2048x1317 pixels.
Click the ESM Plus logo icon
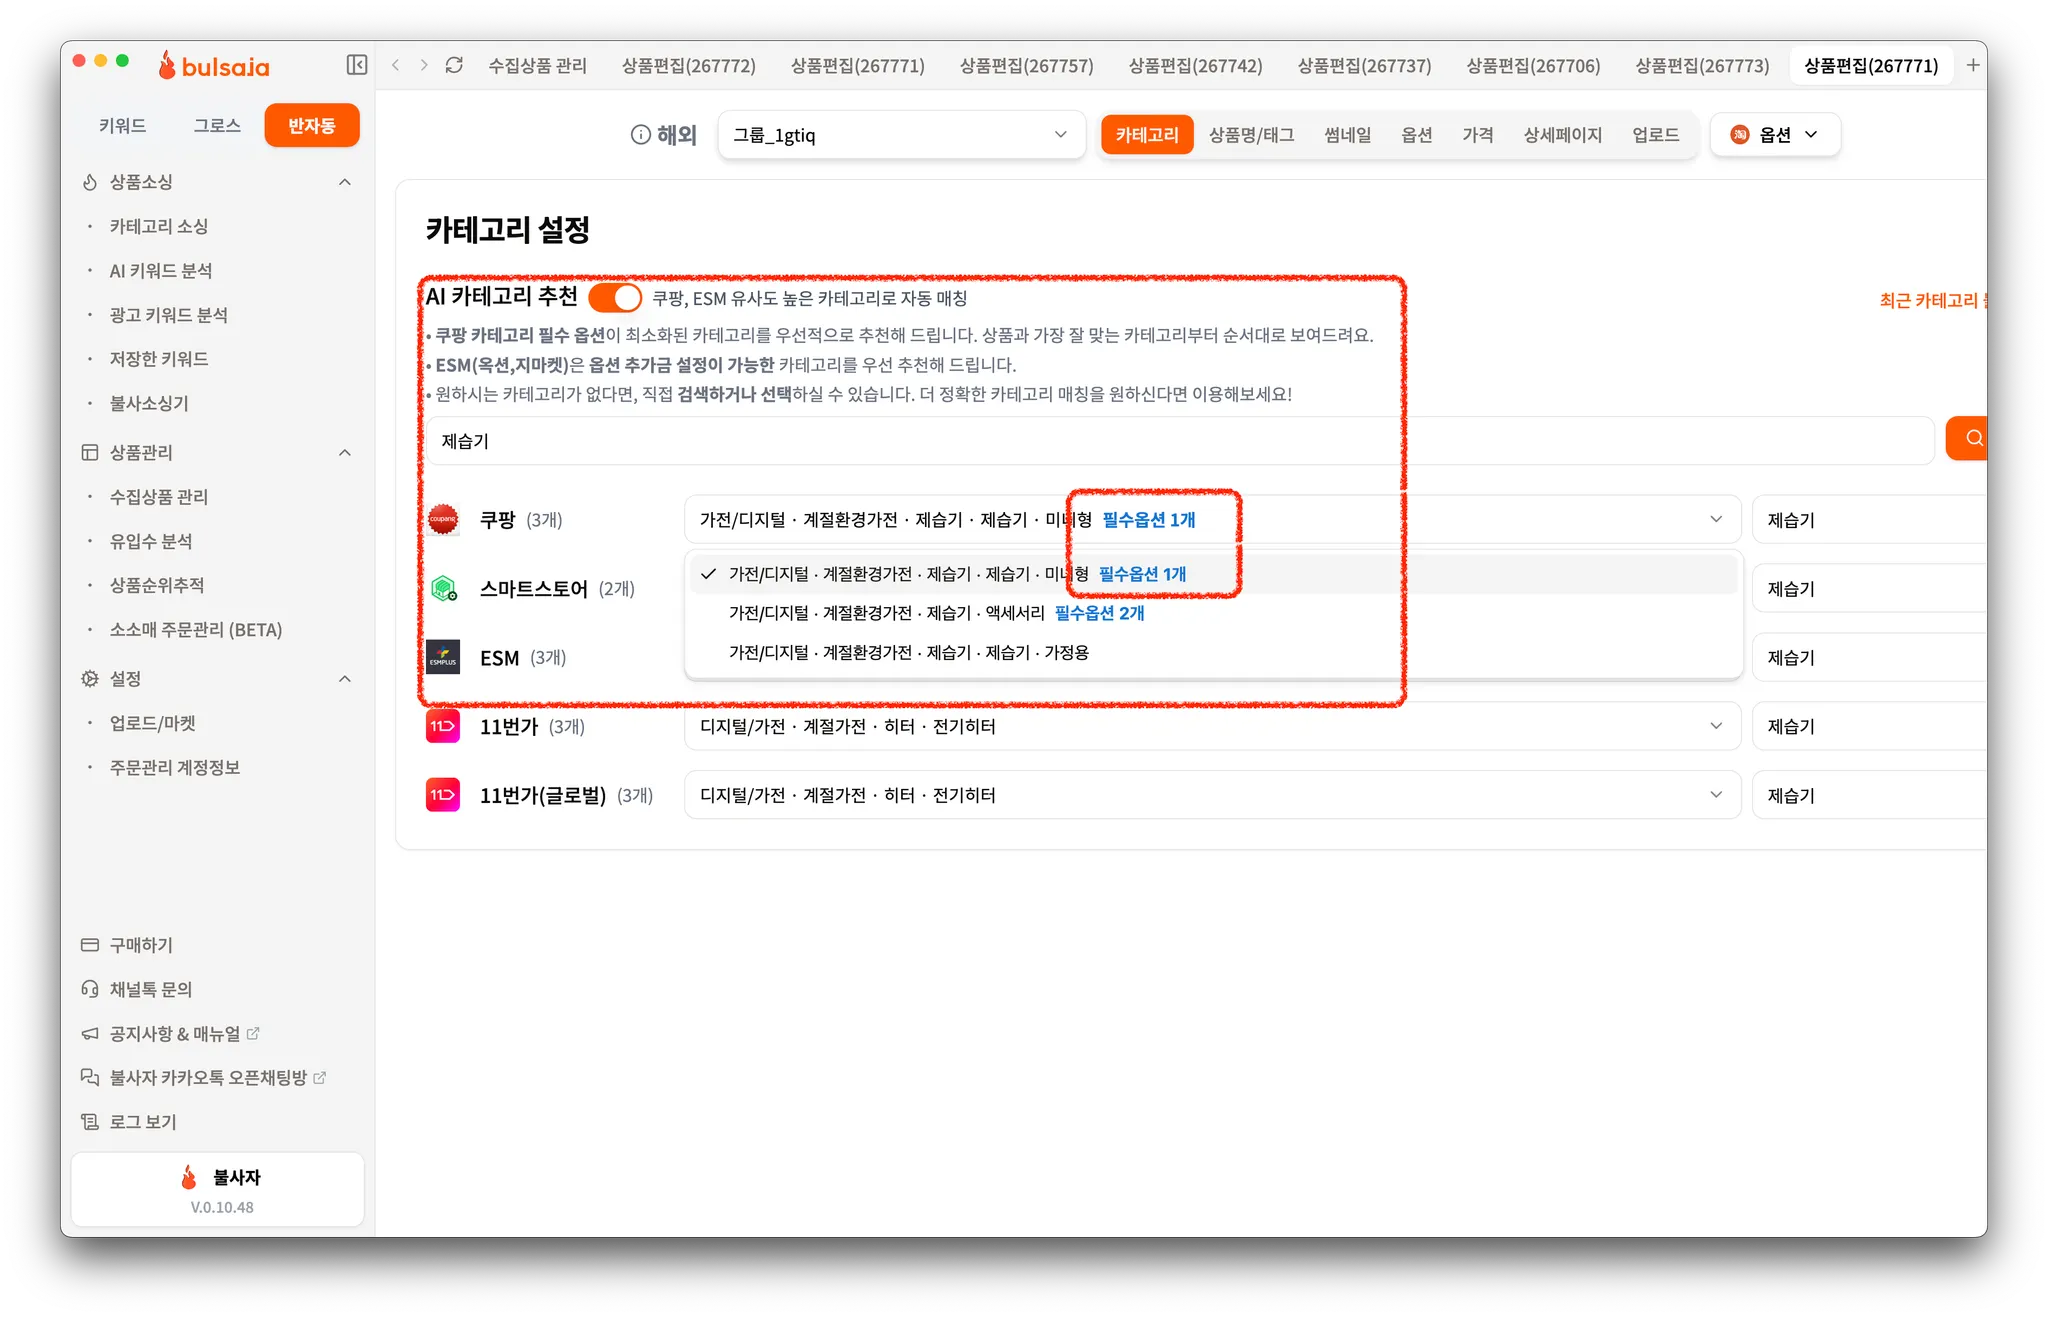point(443,657)
